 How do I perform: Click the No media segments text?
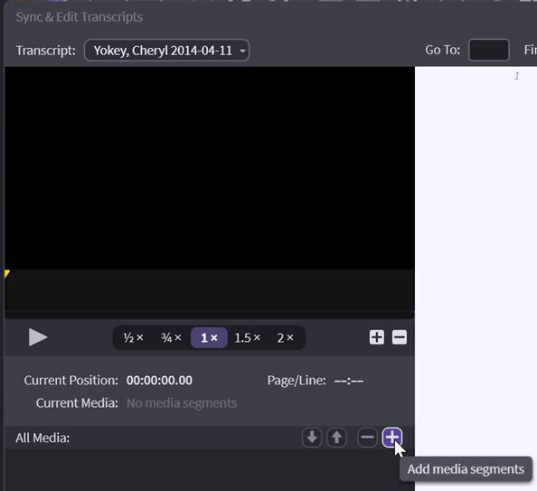182,403
